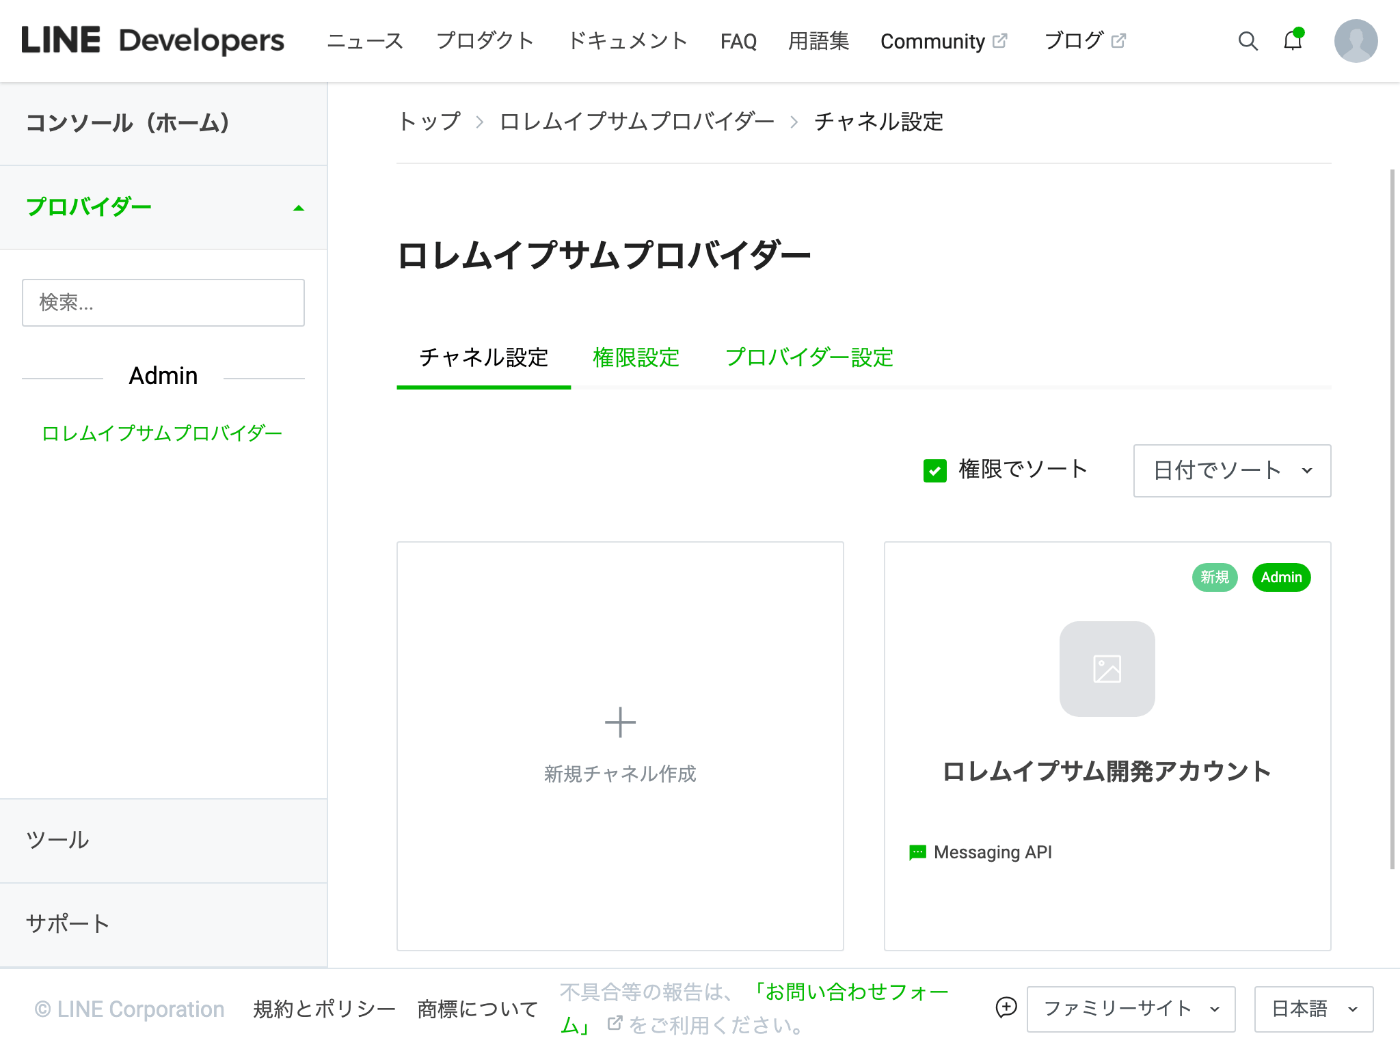Open the 用語集 menu item
This screenshot has height=1049, width=1400.
click(x=818, y=41)
